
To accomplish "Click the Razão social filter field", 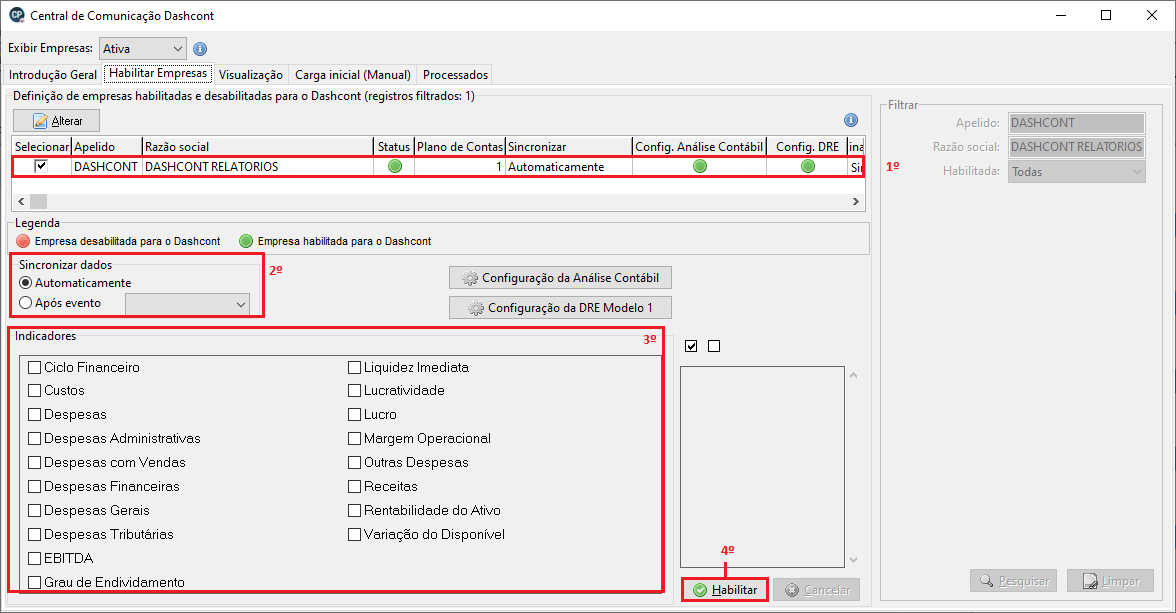I will coord(1076,147).
